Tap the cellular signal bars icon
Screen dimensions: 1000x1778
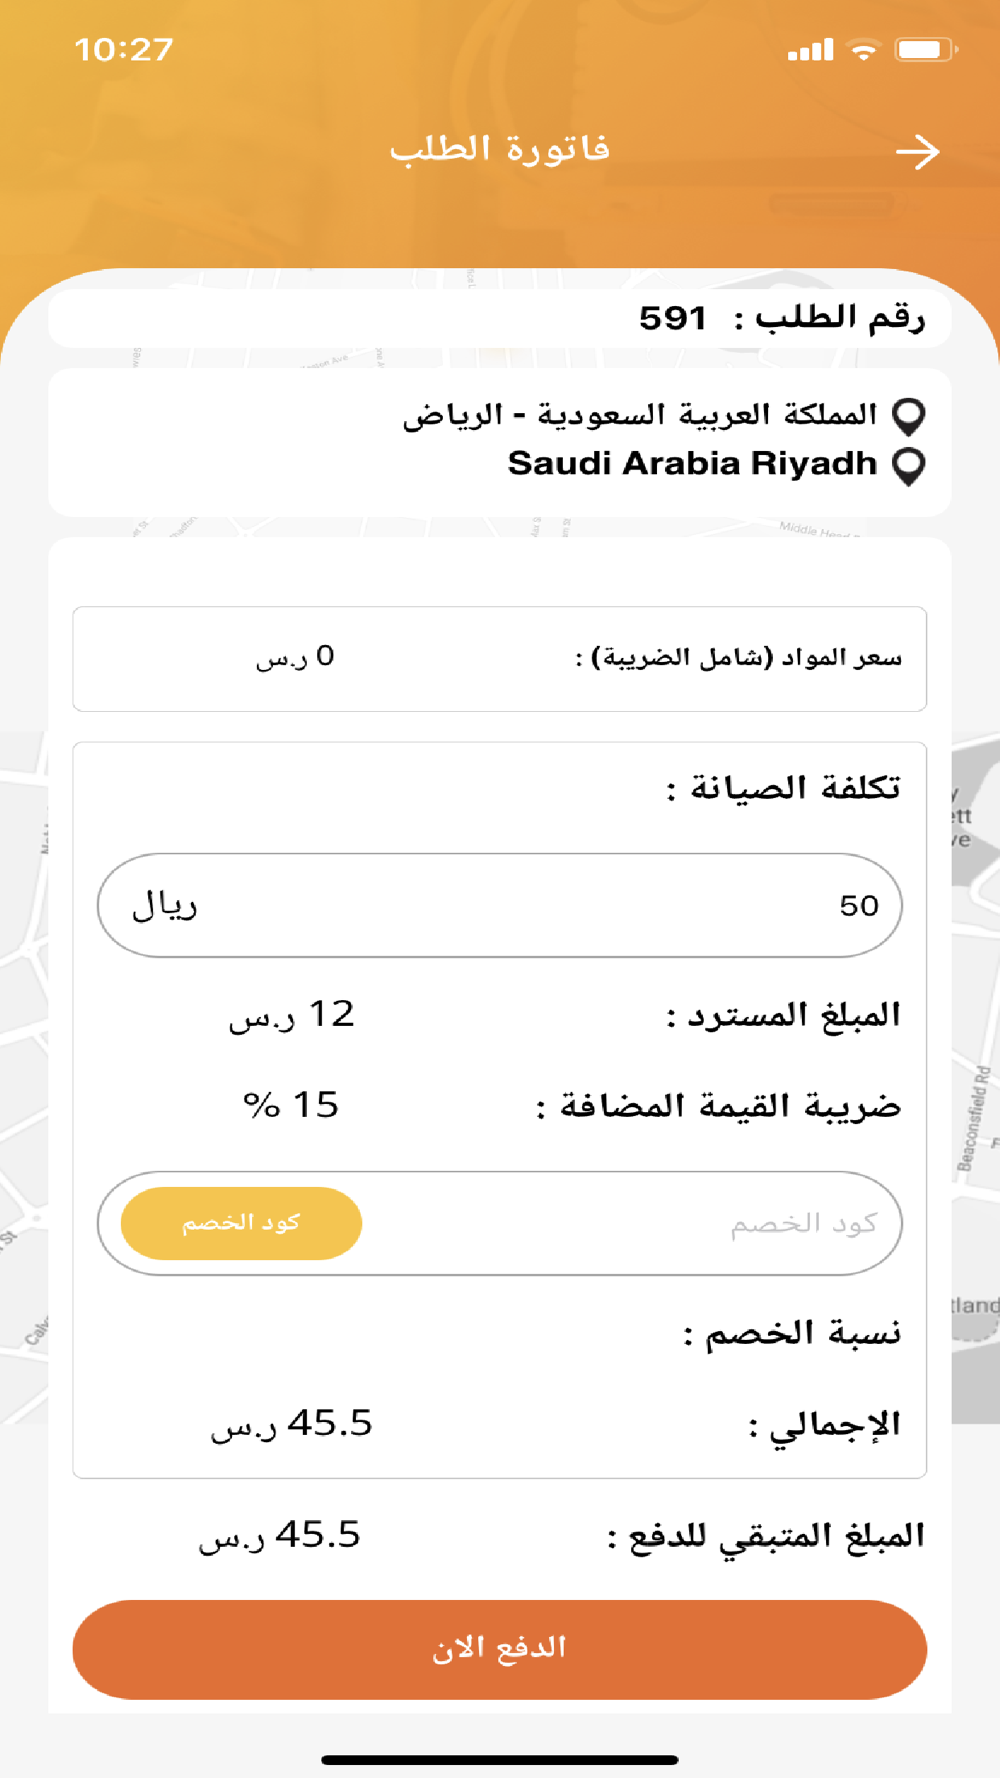tap(810, 50)
